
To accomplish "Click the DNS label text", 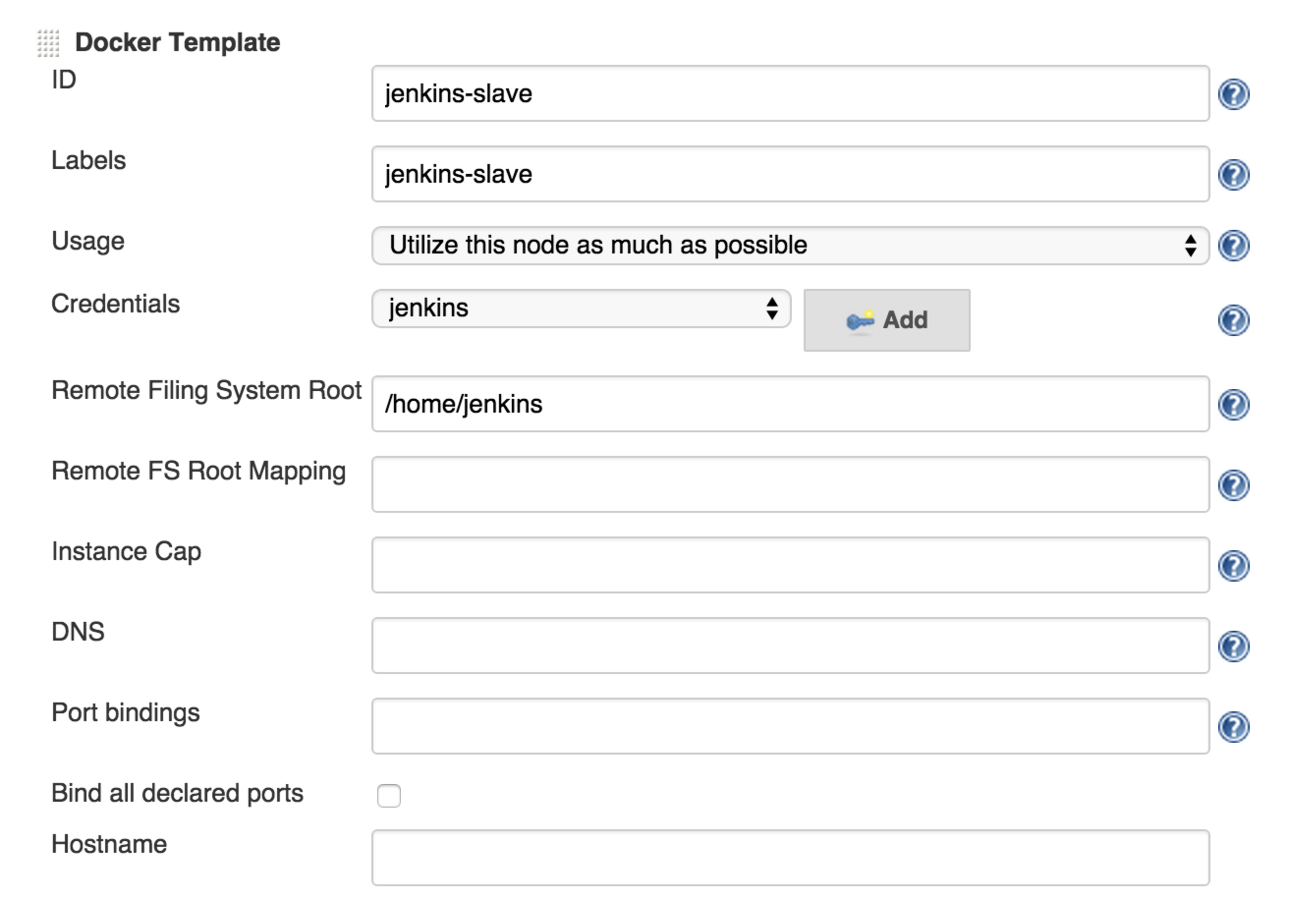I will tap(78, 632).
